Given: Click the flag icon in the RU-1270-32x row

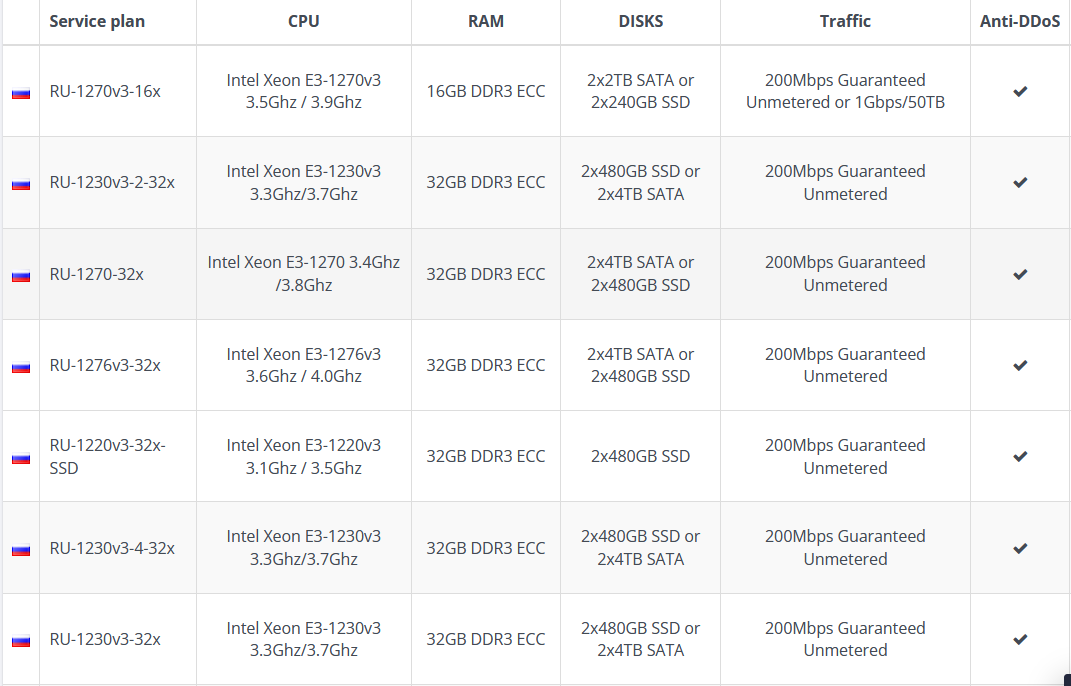Looking at the screenshot, I should (21, 275).
